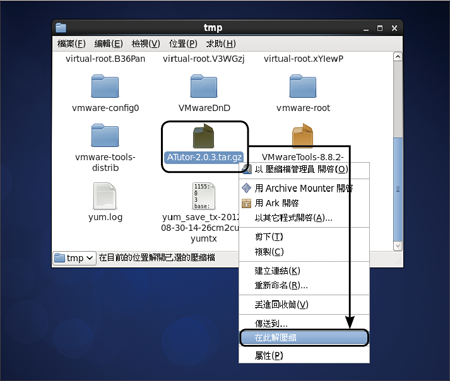This screenshot has width=450, height=381.
Task: Select 複製(C) in context menu
Action: tap(304, 252)
